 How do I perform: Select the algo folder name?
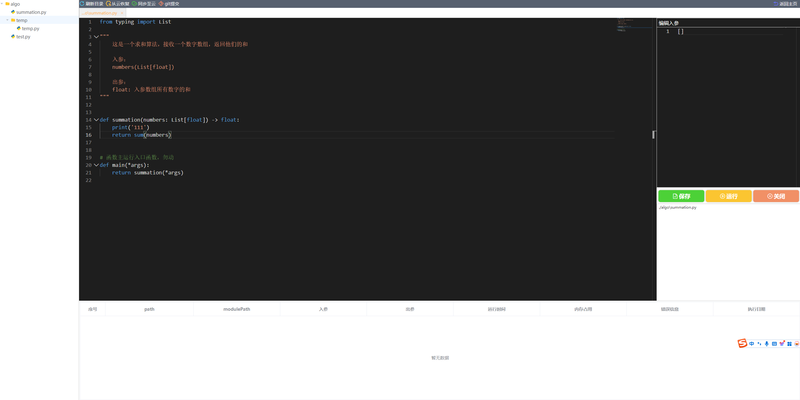tap(15, 4)
